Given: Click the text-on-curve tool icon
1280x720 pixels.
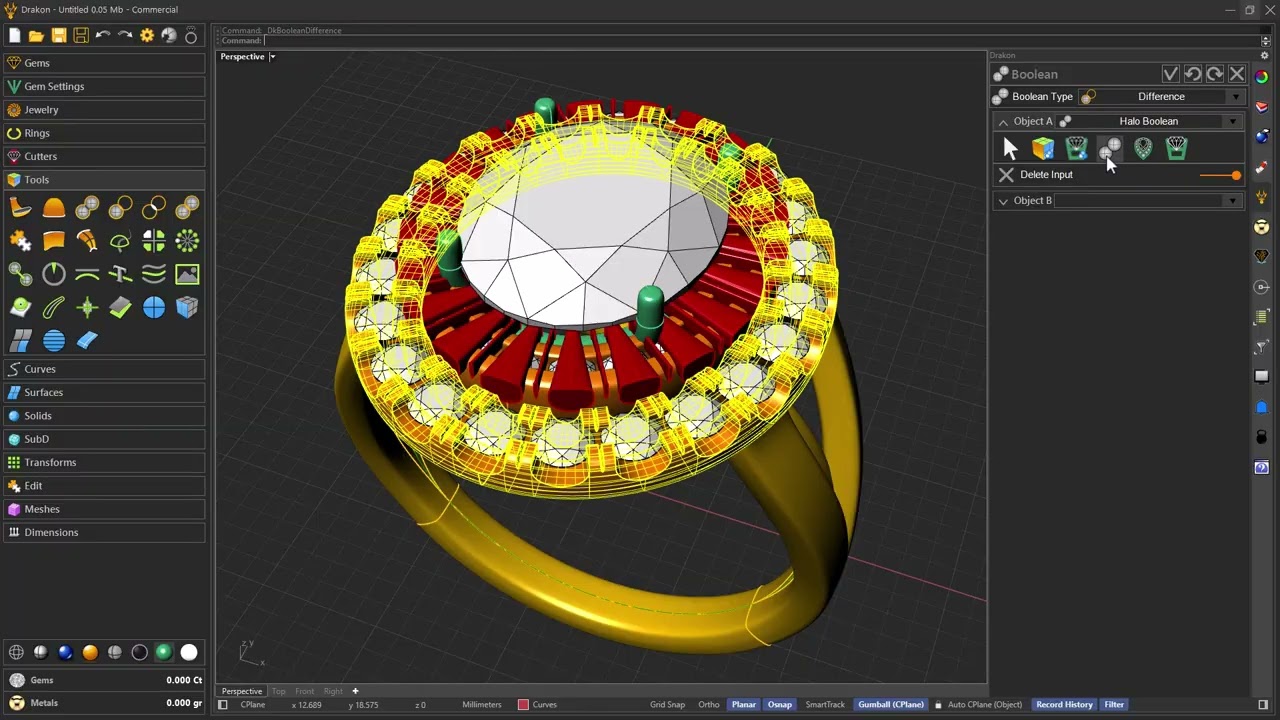Looking at the screenshot, I should 120,274.
